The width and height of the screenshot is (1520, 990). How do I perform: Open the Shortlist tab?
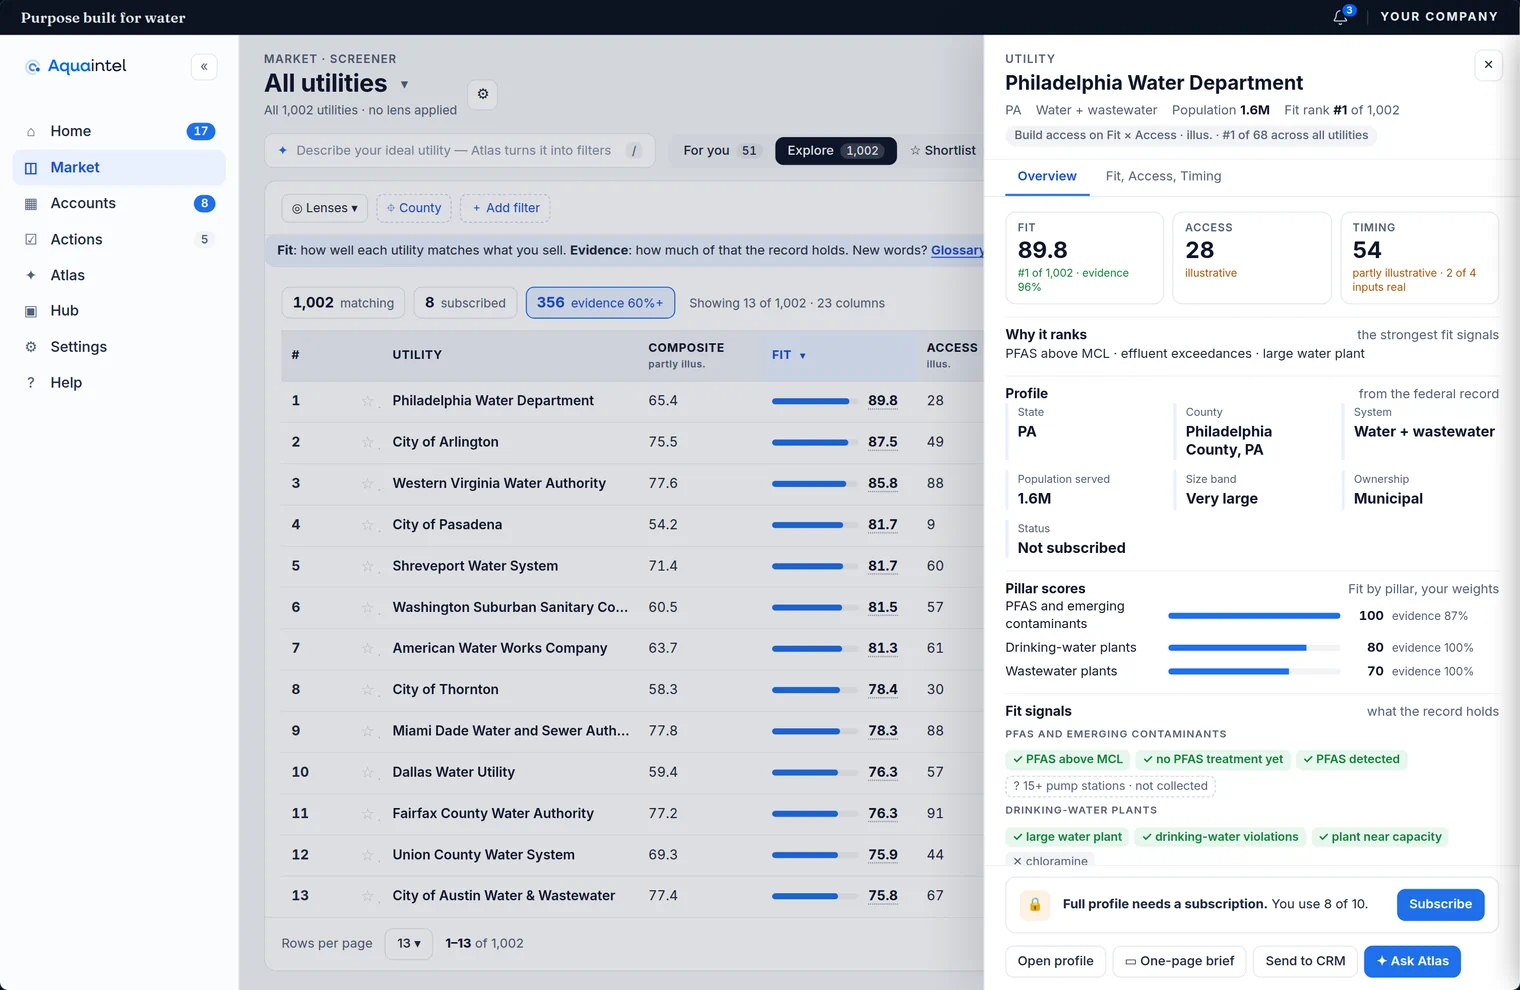pyautogui.click(x=943, y=150)
